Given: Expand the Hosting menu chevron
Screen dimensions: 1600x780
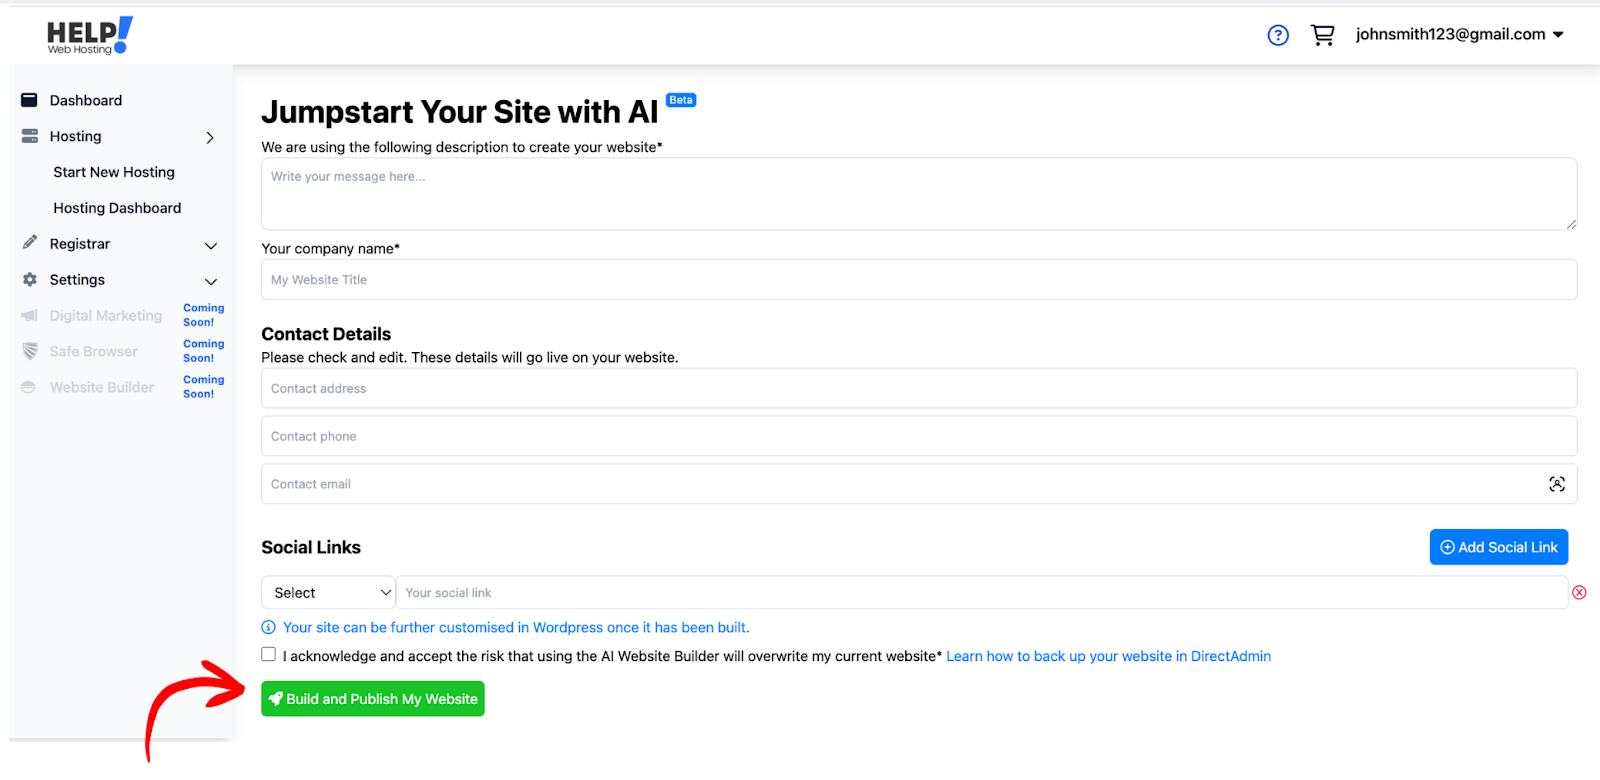Looking at the screenshot, I should (210, 137).
